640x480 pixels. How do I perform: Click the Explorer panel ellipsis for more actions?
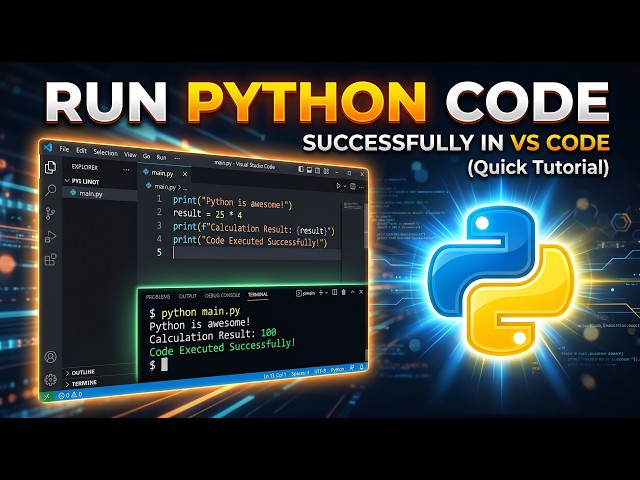point(126,169)
